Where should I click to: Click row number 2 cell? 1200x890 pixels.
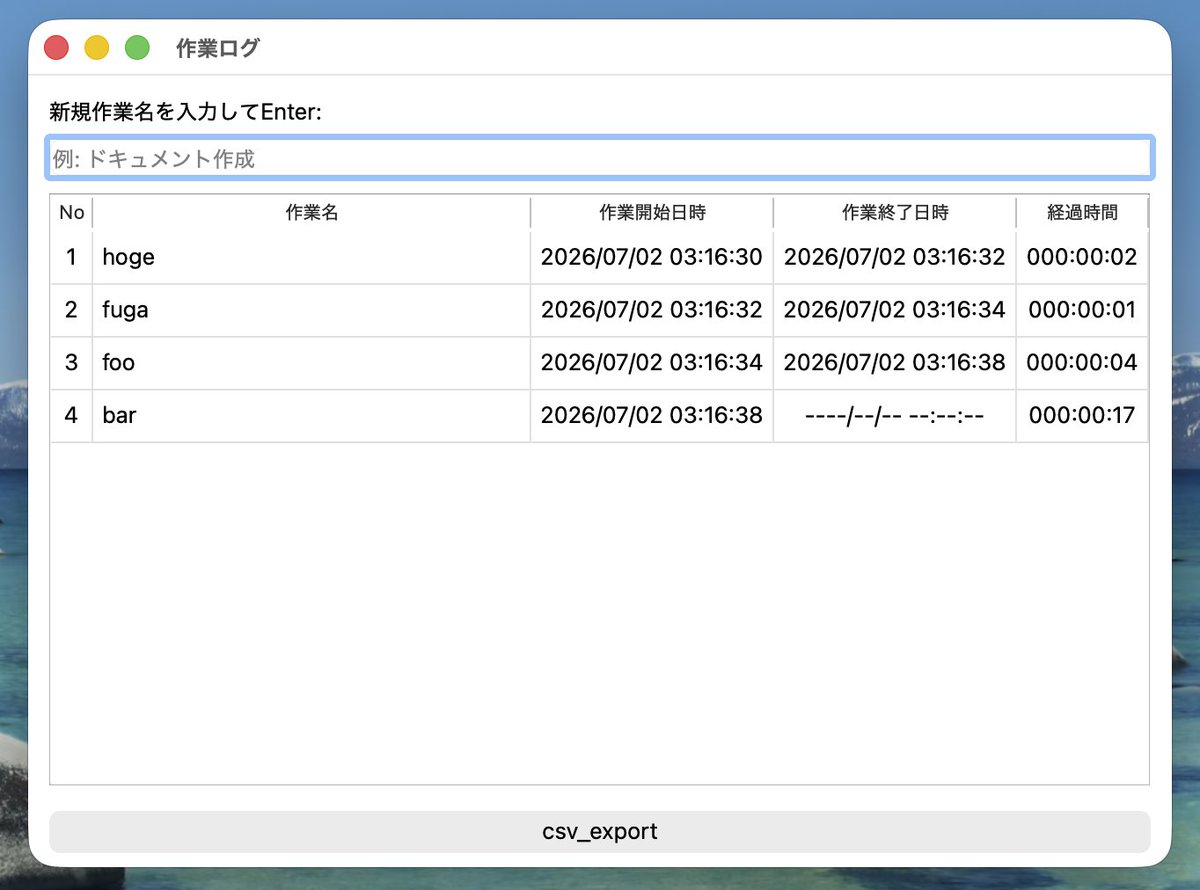coord(71,310)
